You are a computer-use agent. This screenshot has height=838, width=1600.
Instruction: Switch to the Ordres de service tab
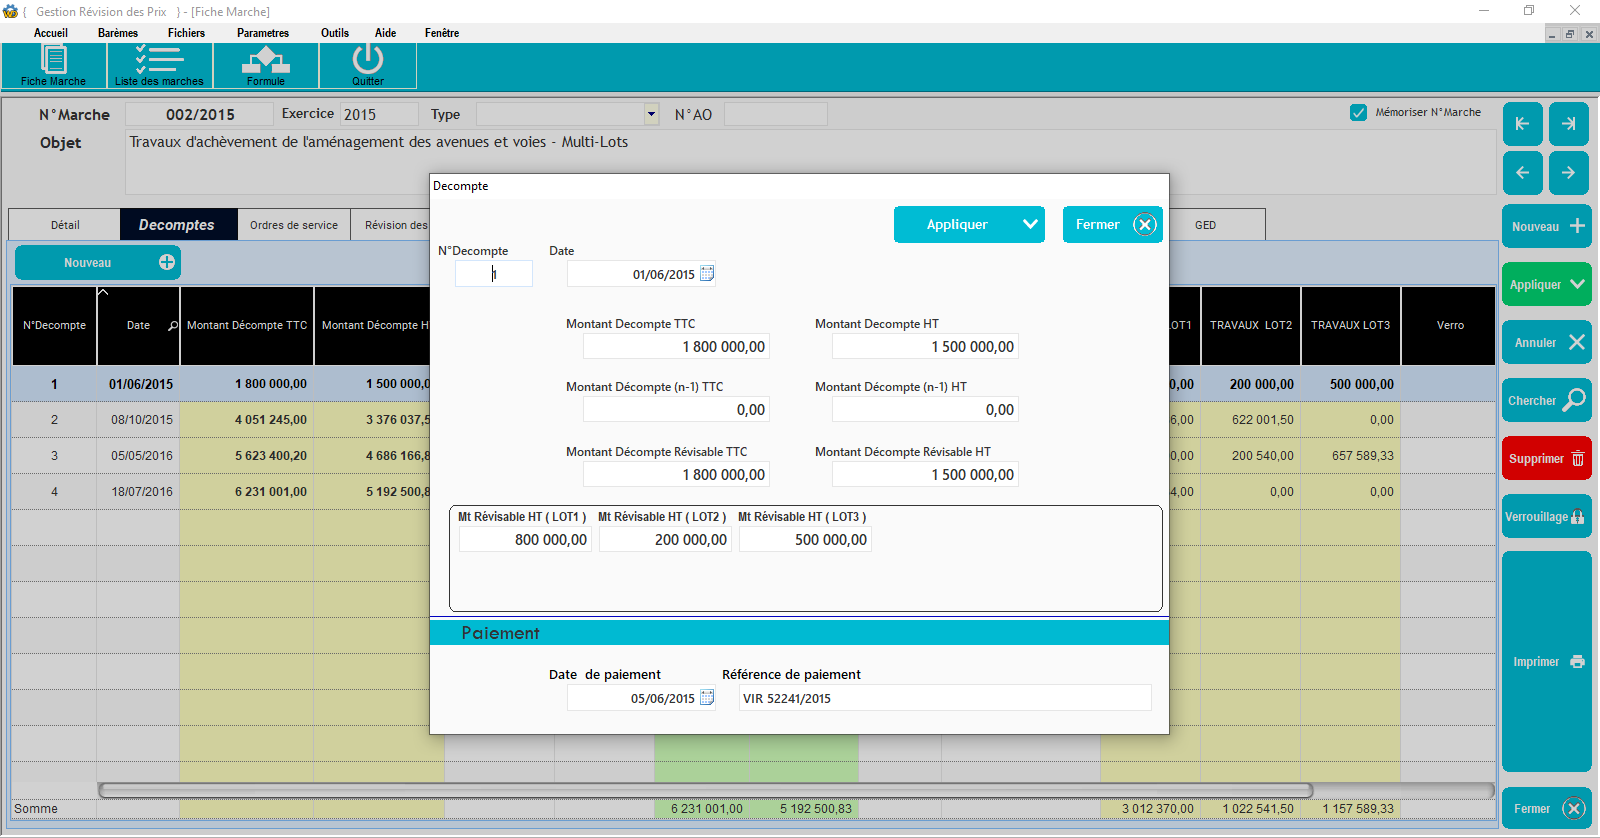pos(294,225)
